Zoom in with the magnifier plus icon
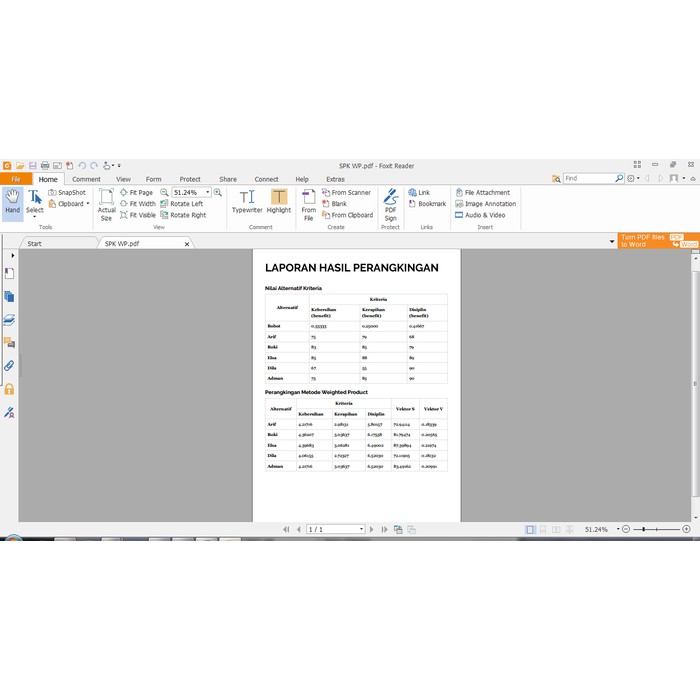The width and height of the screenshot is (700, 700). 218,192
